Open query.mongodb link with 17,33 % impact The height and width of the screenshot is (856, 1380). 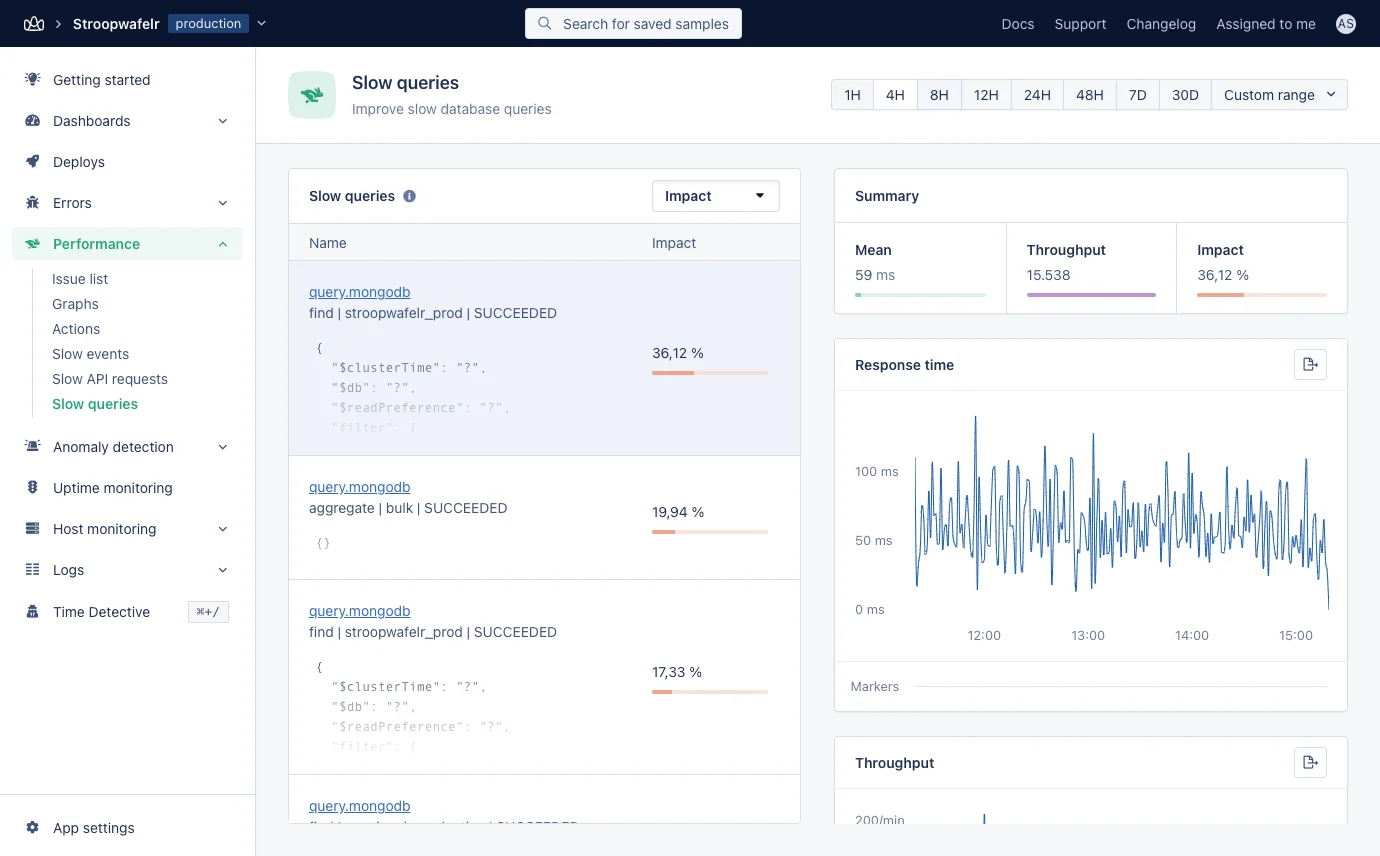point(360,611)
